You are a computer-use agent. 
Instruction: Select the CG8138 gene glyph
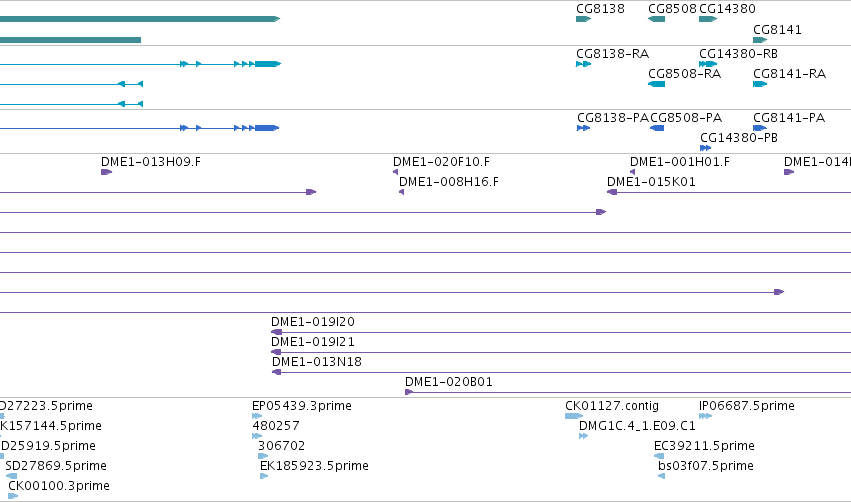583,19
